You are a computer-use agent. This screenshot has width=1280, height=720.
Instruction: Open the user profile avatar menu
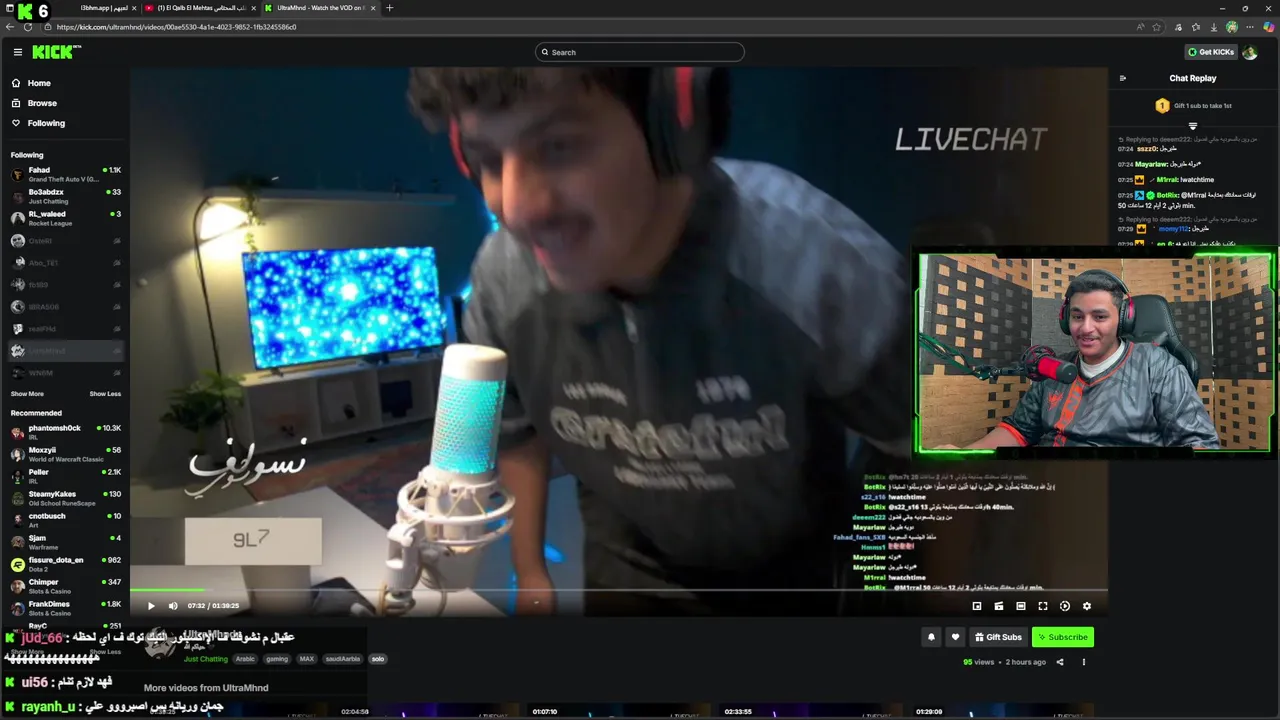pyautogui.click(x=1250, y=52)
